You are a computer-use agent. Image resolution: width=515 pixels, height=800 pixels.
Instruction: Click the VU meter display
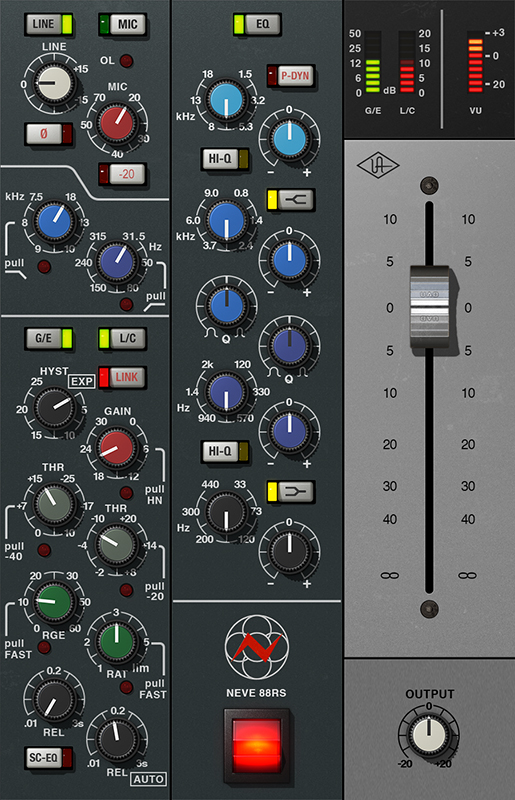point(475,62)
